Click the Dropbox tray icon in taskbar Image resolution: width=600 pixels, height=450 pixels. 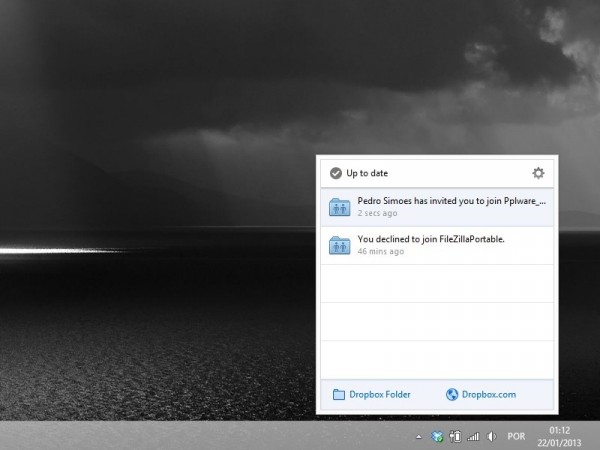pyautogui.click(x=437, y=436)
